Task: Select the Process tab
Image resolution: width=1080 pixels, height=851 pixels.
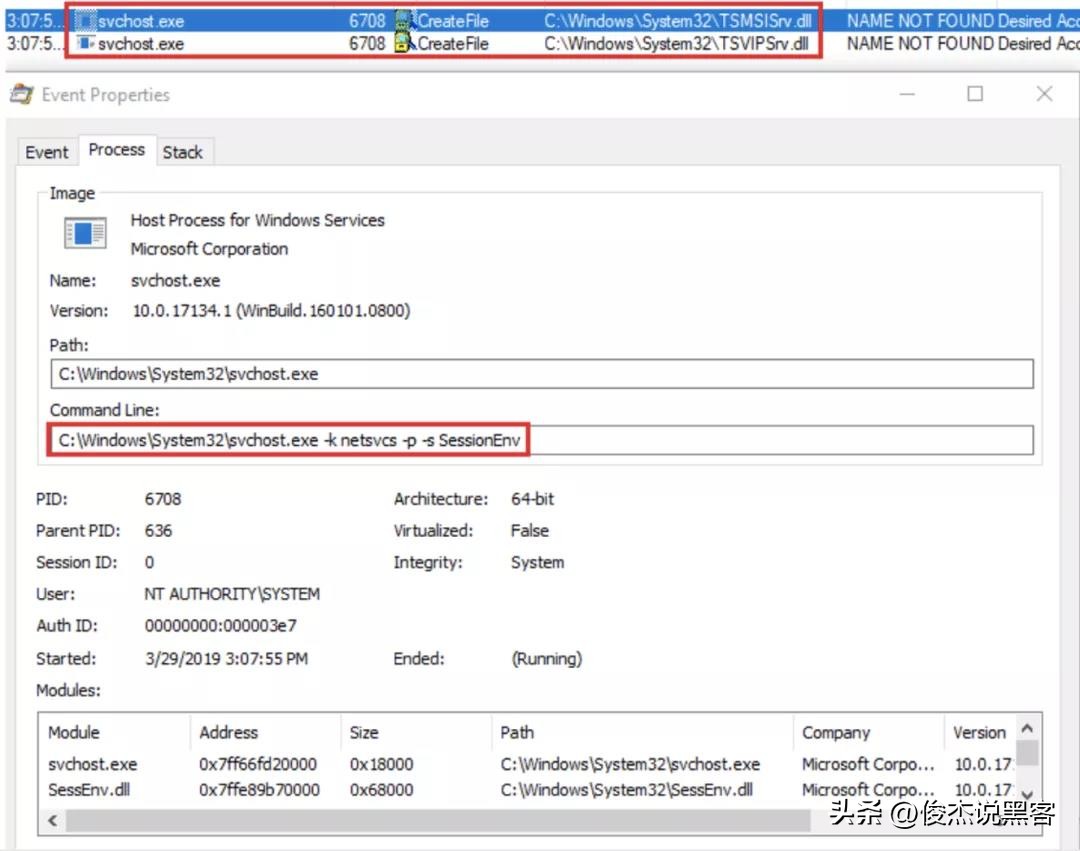Action: coord(116,150)
